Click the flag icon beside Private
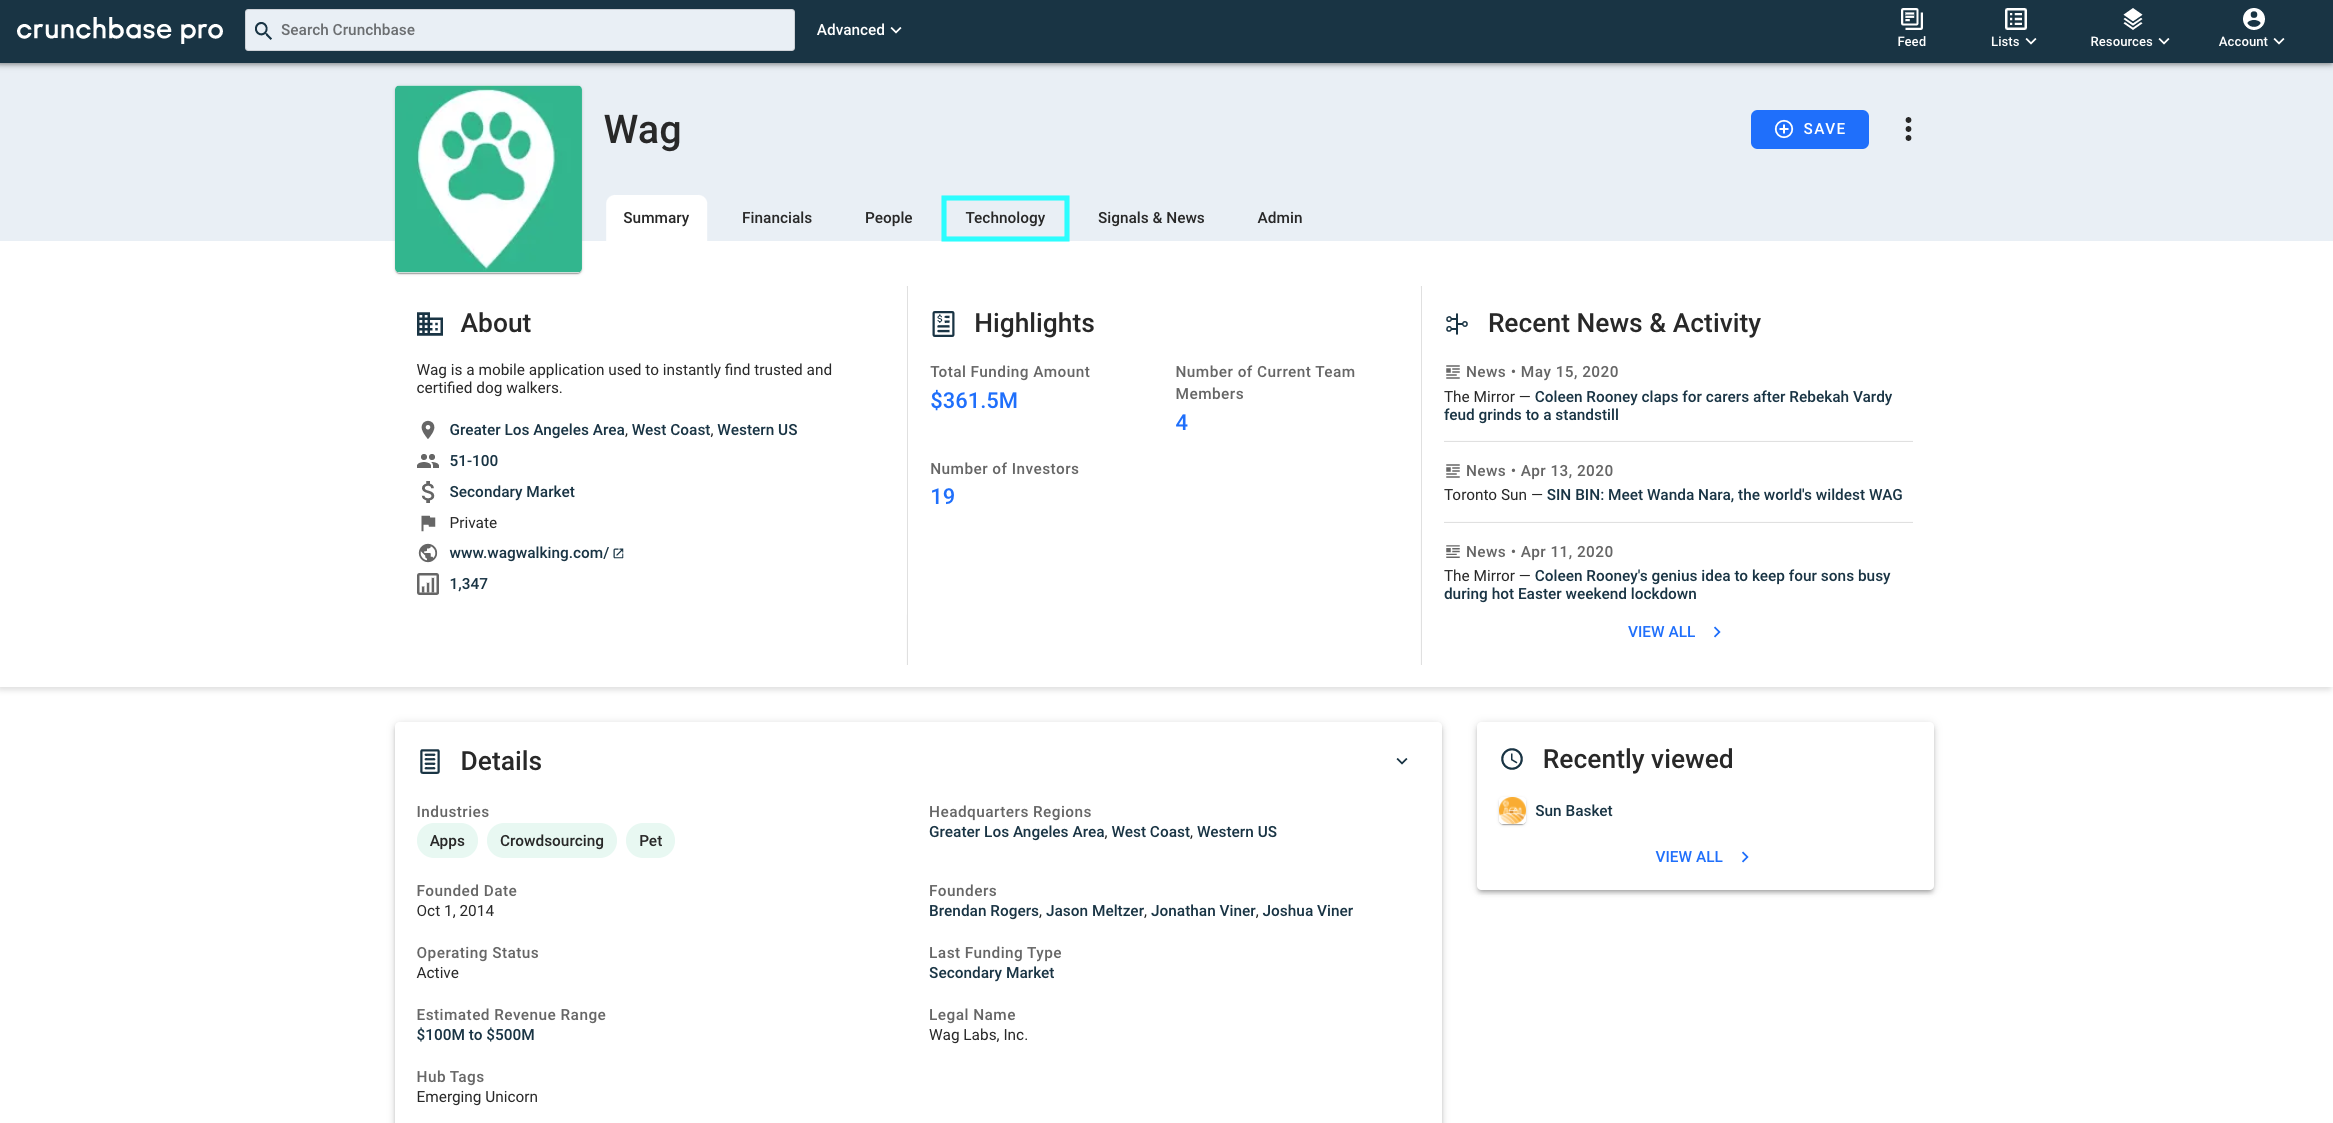The height and width of the screenshot is (1123, 2333). [x=428, y=523]
